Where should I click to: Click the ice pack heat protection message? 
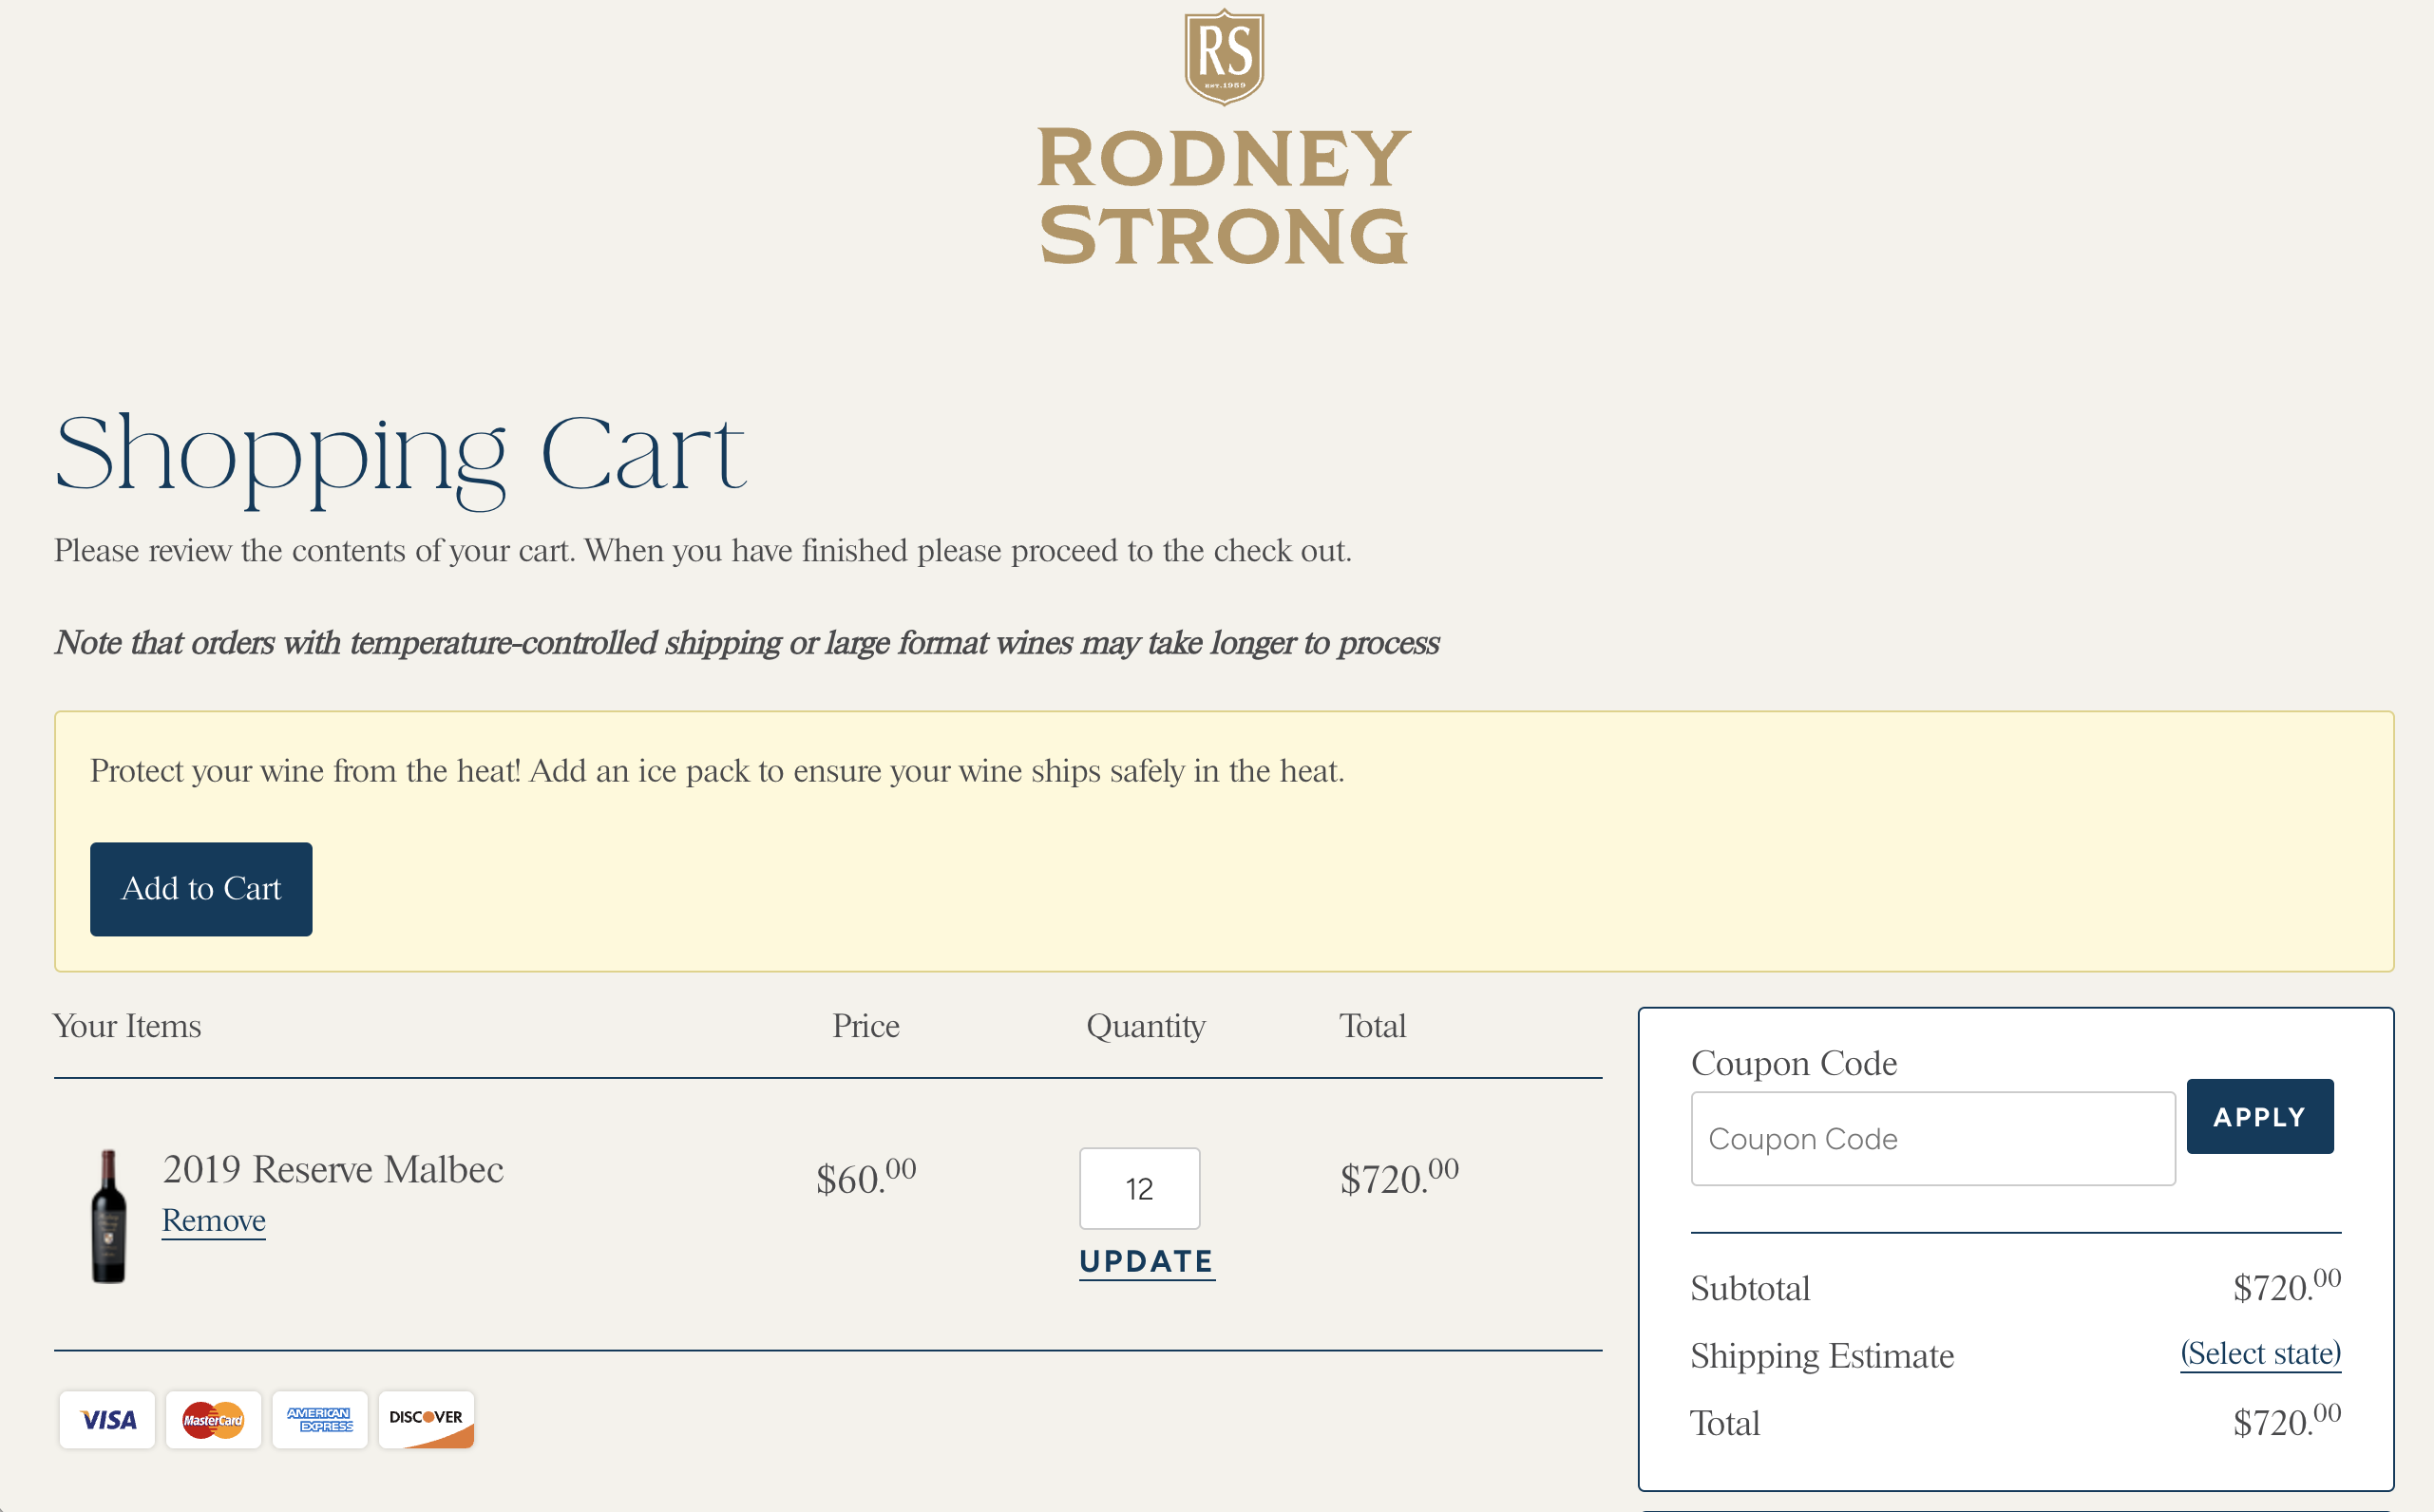tap(717, 771)
